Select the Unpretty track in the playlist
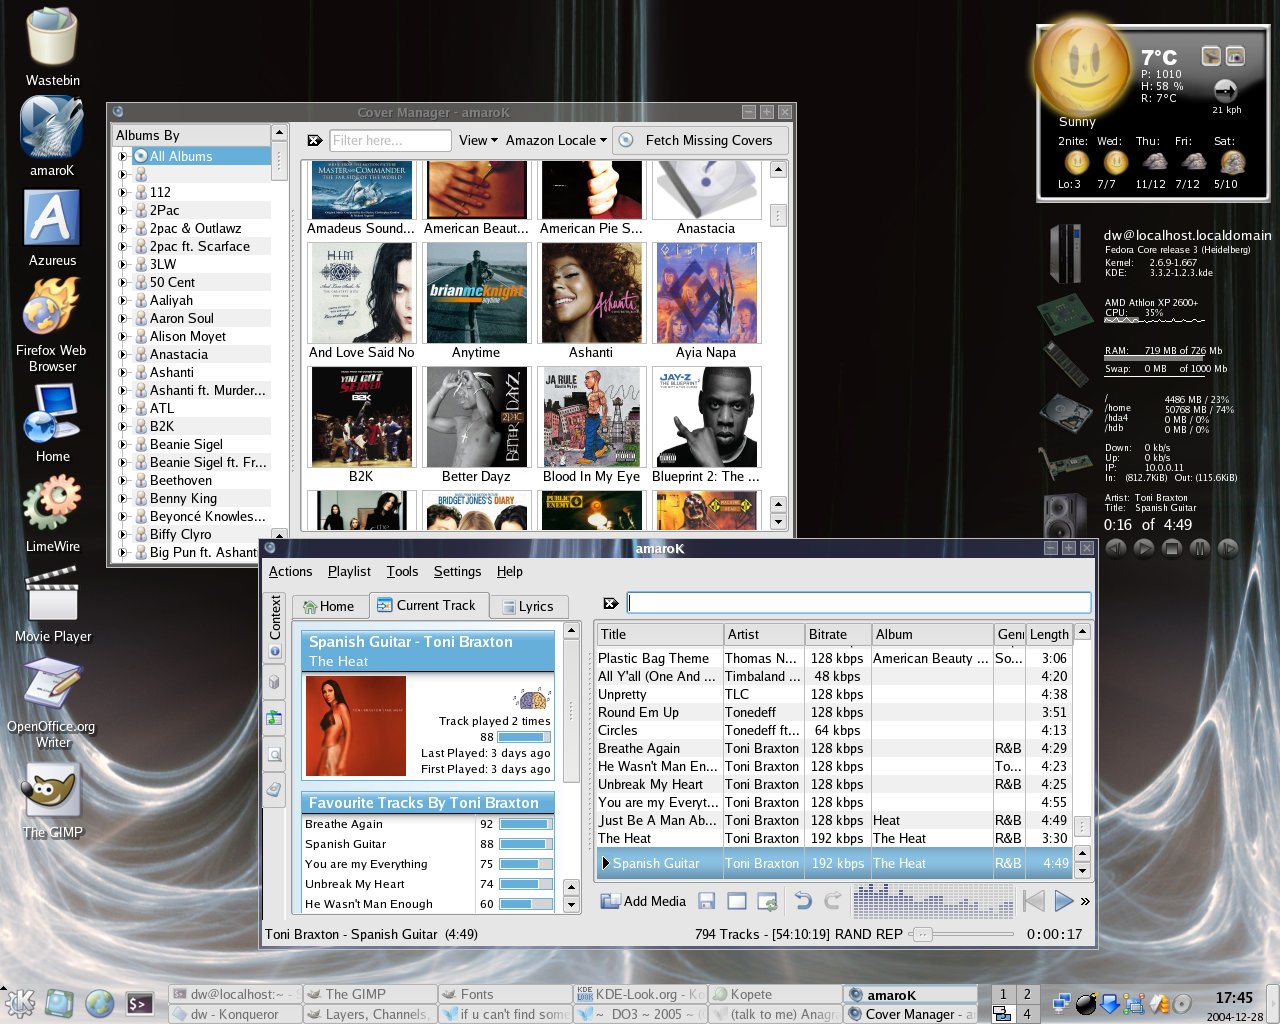Image resolution: width=1280 pixels, height=1024 pixels. [x=832, y=694]
